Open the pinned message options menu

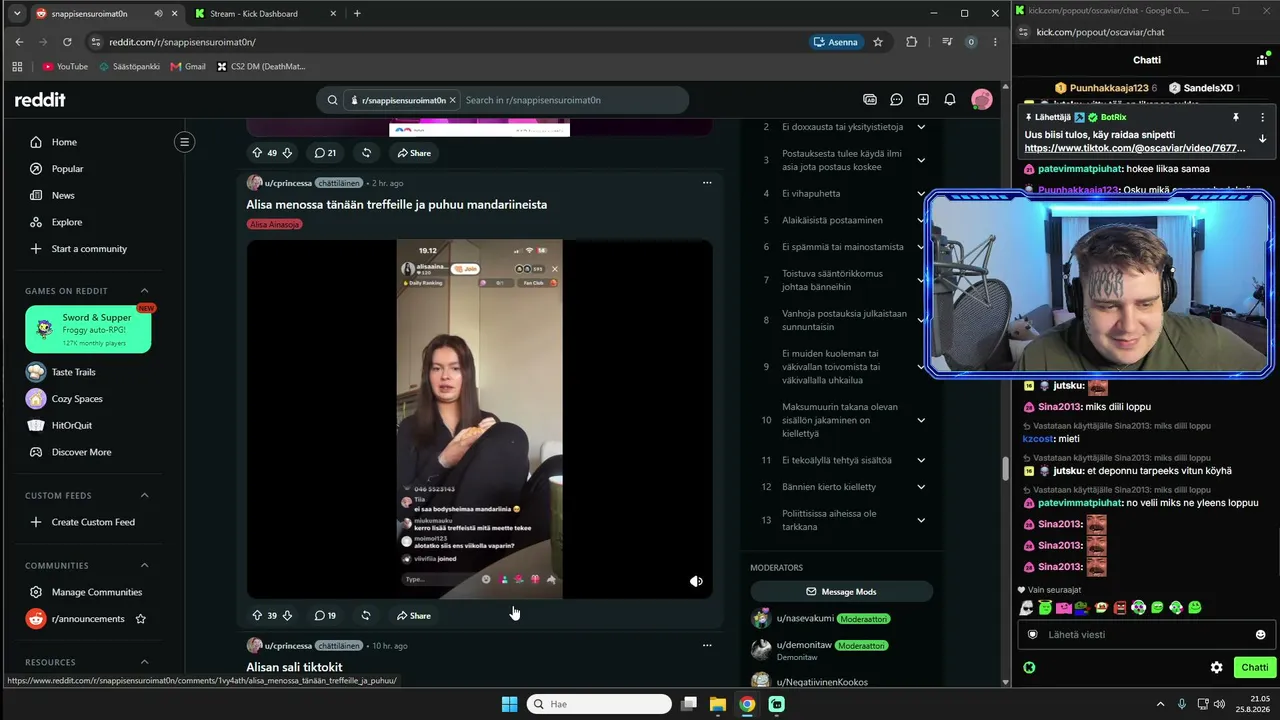point(1262,117)
